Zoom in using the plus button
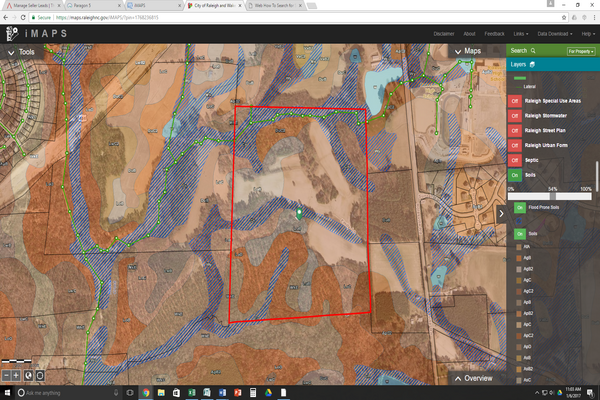The height and width of the screenshot is (400, 600). 17,375
